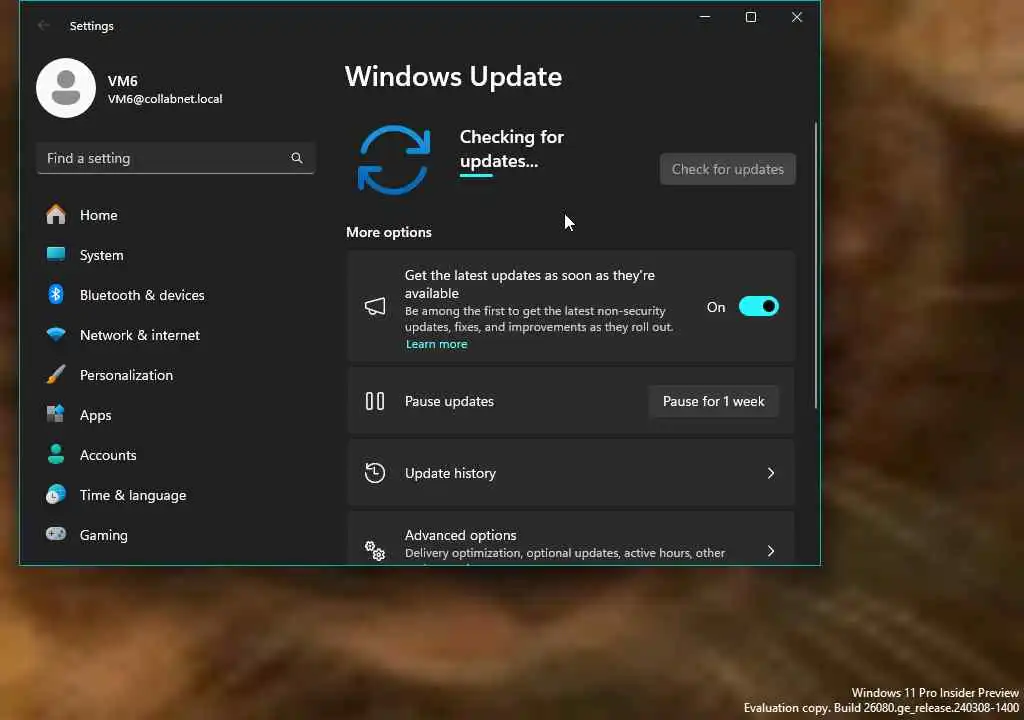This screenshot has height=720, width=1024.
Task: Click the Checking for updates status text
Action: pyautogui.click(x=511, y=149)
